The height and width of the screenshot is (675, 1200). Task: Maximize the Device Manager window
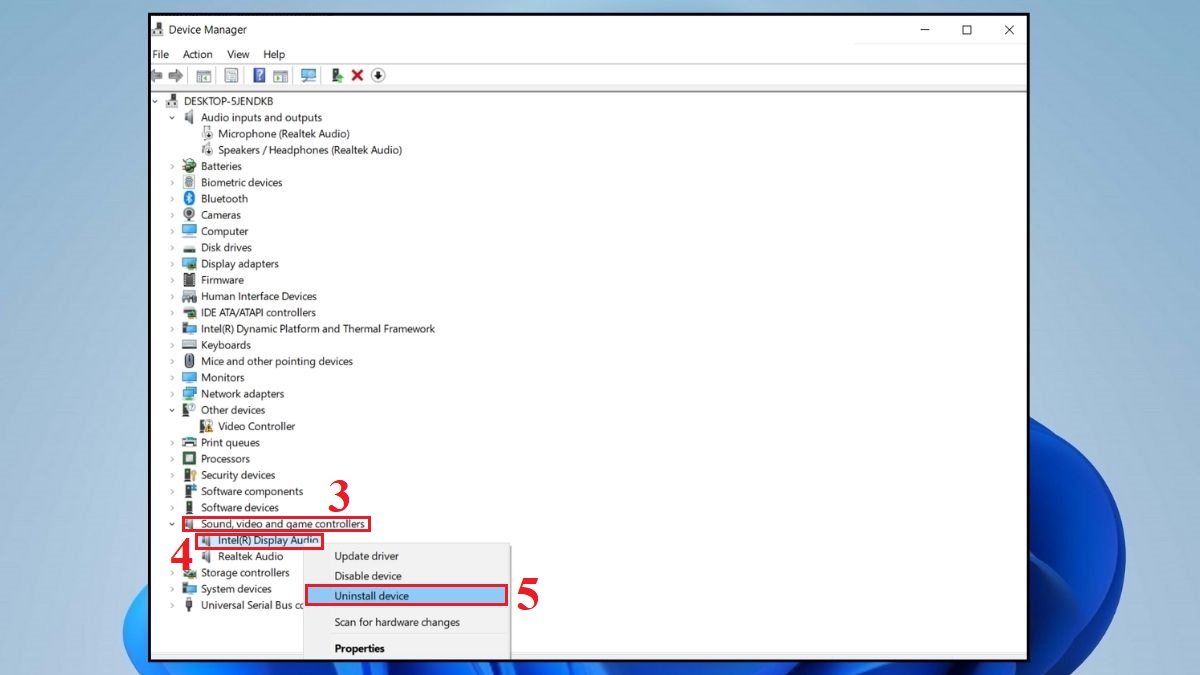click(967, 30)
